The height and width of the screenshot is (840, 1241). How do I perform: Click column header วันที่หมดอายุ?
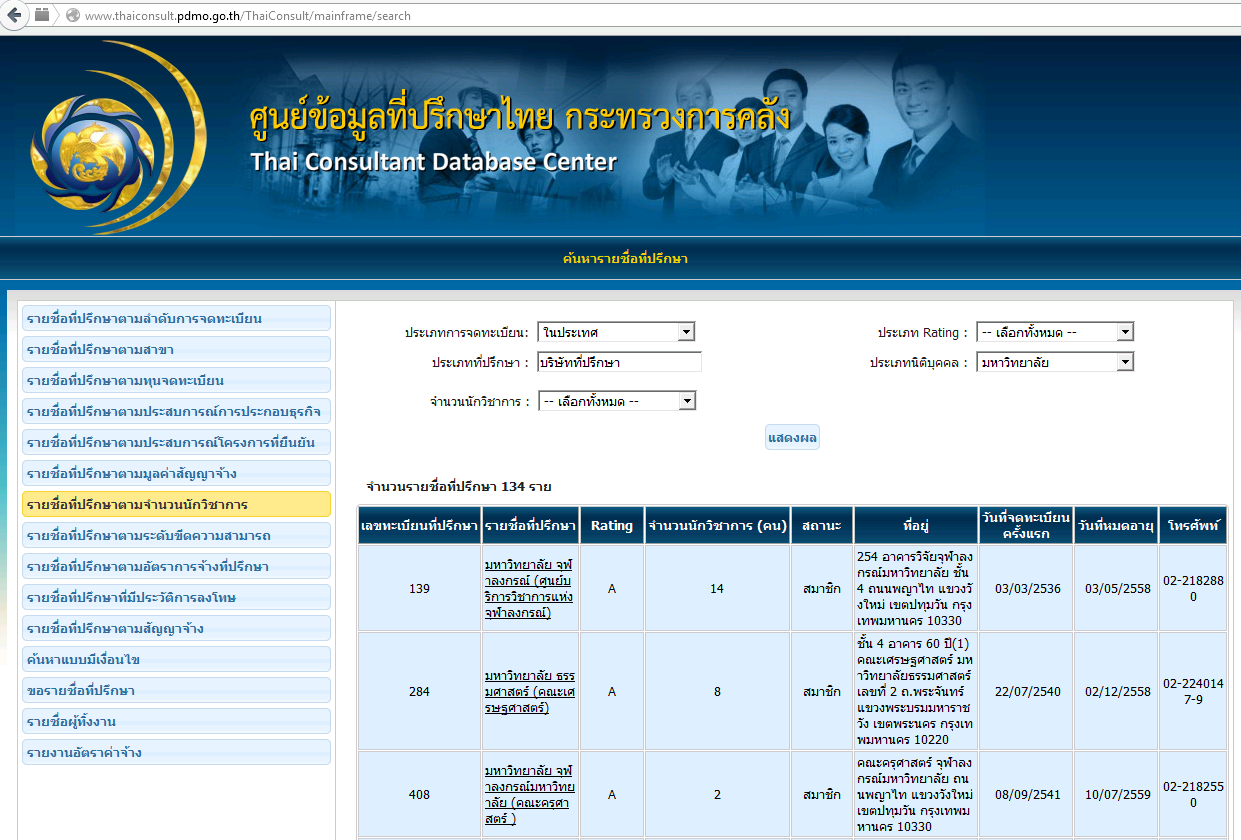click(1117, 525)
